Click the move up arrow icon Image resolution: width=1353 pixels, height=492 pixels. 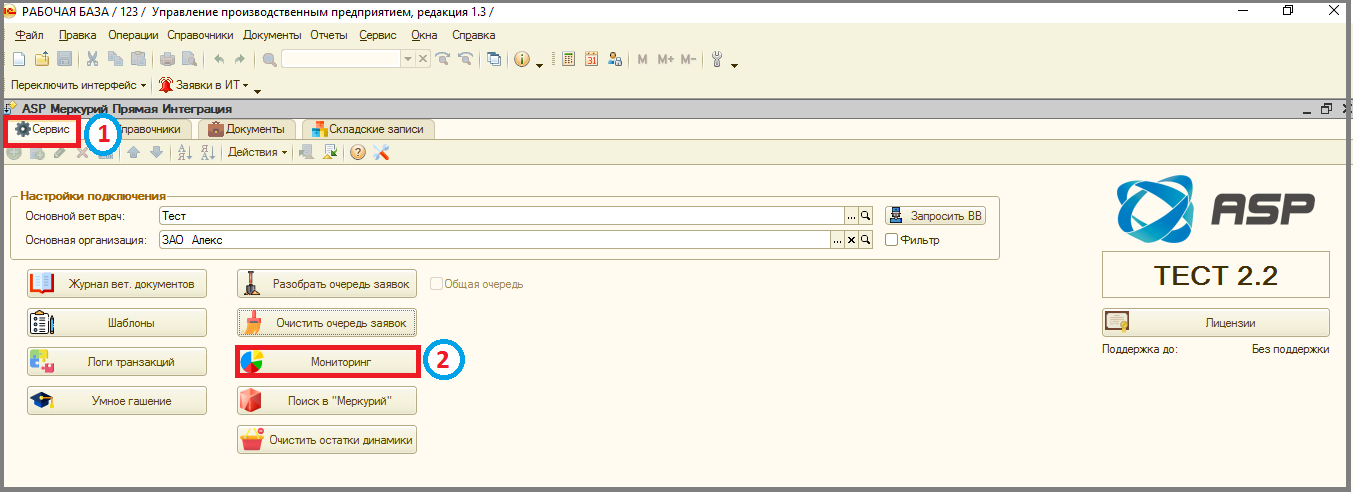point(135,152)
